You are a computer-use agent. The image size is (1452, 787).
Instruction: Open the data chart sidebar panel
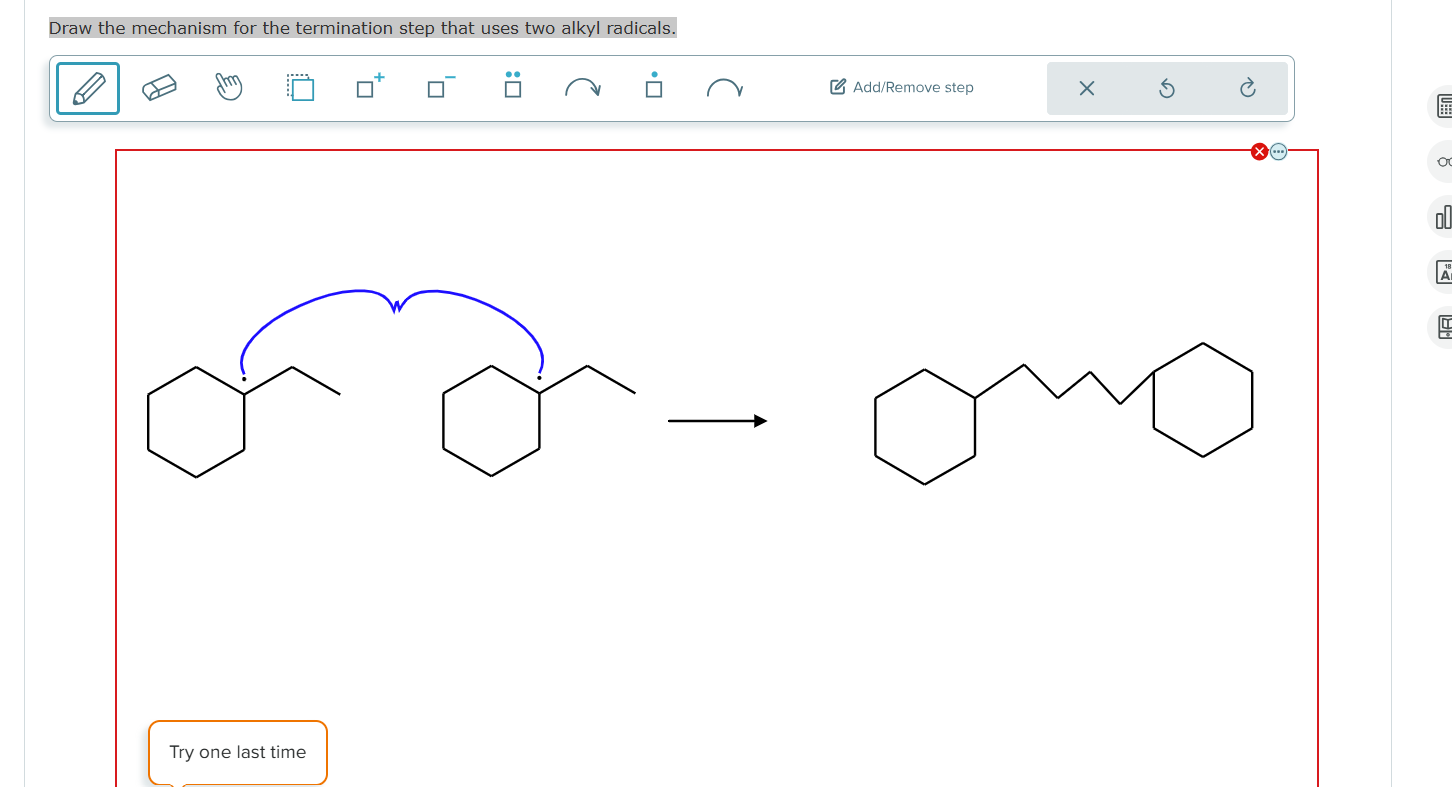point(1443,216)
